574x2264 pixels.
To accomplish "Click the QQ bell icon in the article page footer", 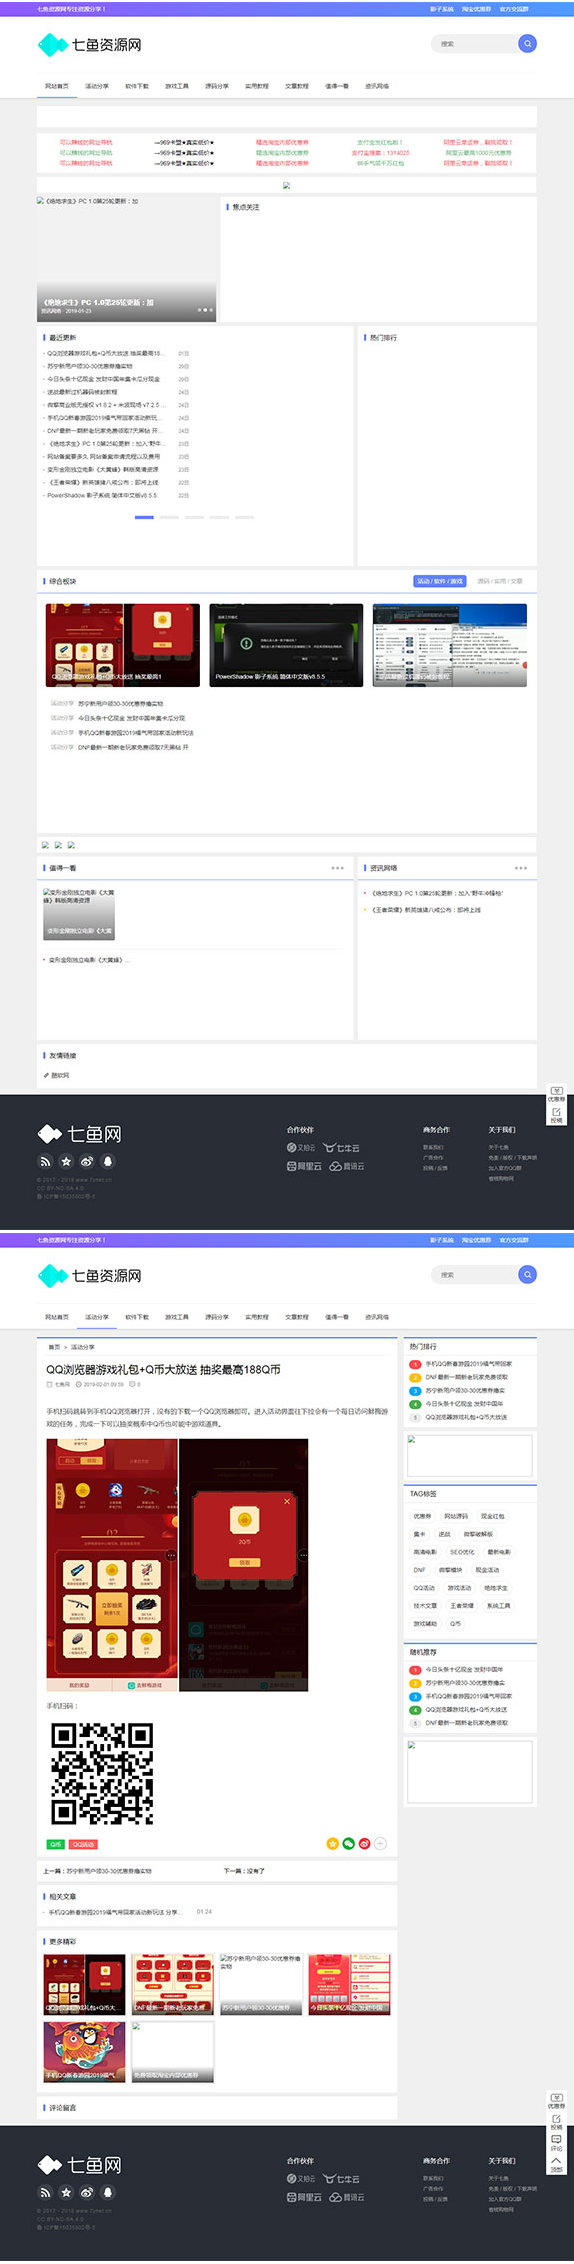I will (108, 2192).
